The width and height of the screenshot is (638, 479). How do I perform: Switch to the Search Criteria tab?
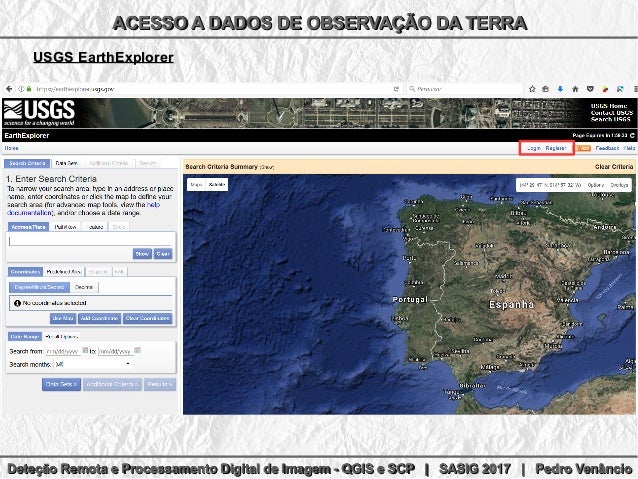(27, 163)
